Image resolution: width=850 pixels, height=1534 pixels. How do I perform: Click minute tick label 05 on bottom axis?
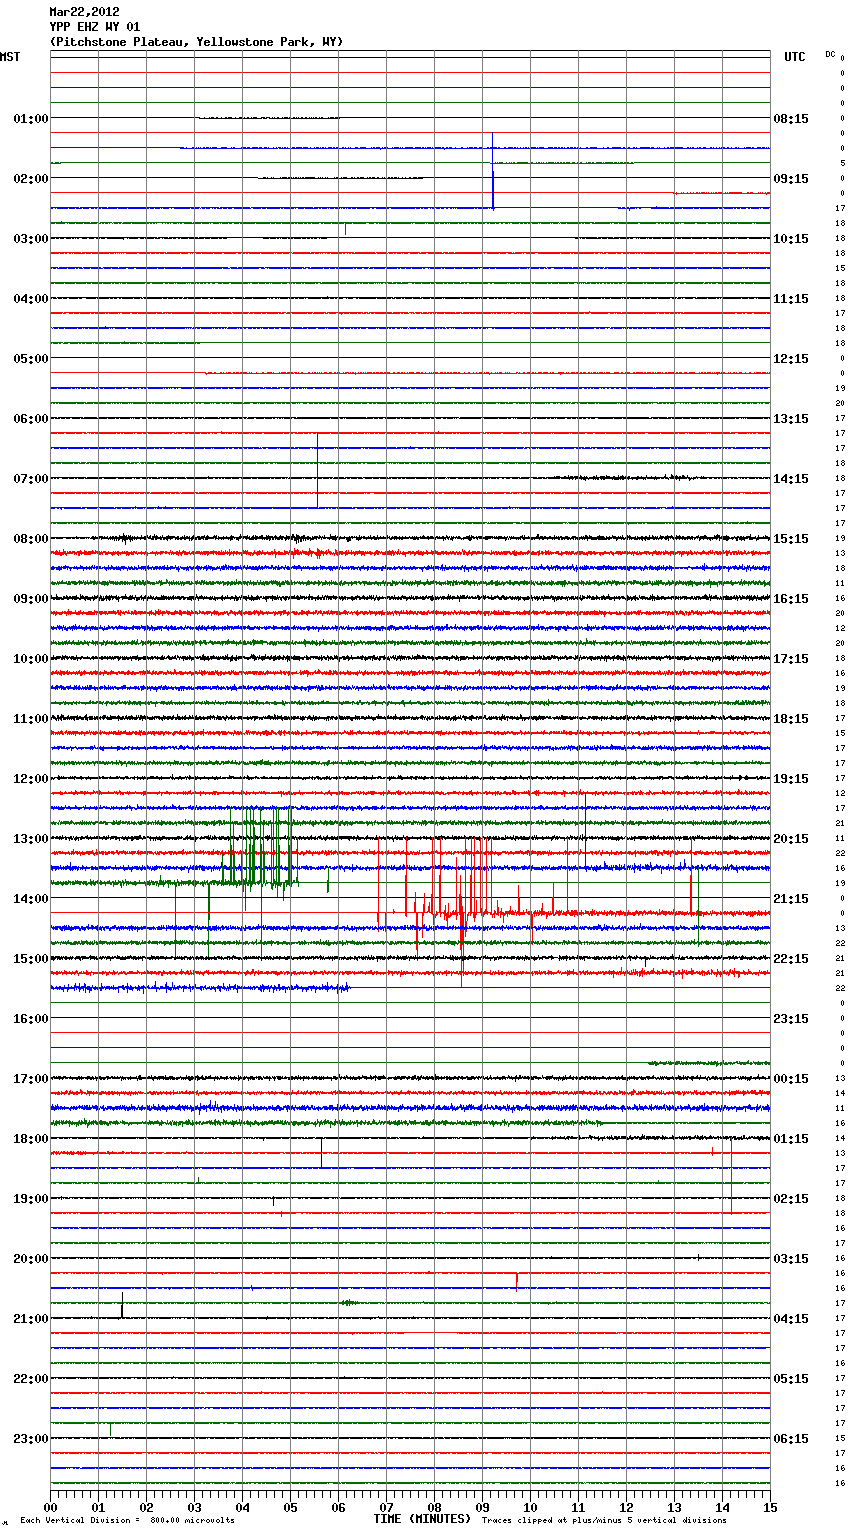pos(290,1507)
